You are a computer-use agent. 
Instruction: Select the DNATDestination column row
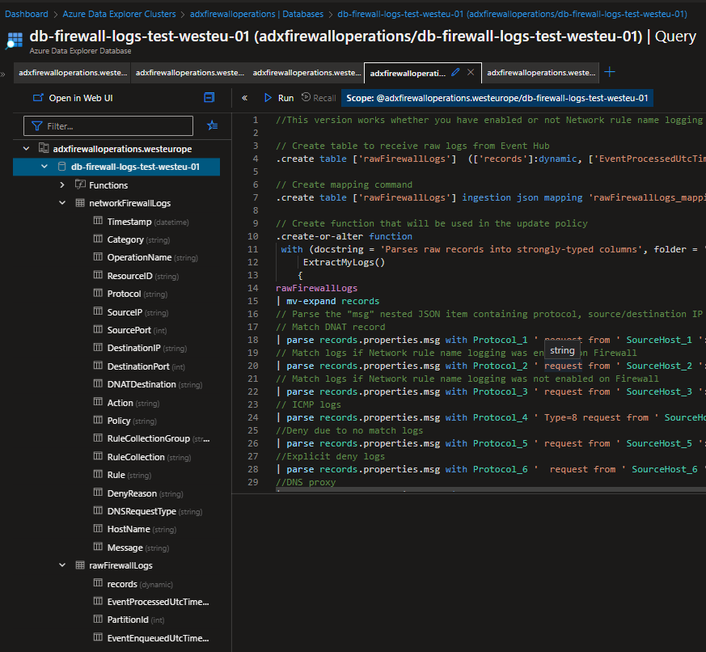(148, 384)
